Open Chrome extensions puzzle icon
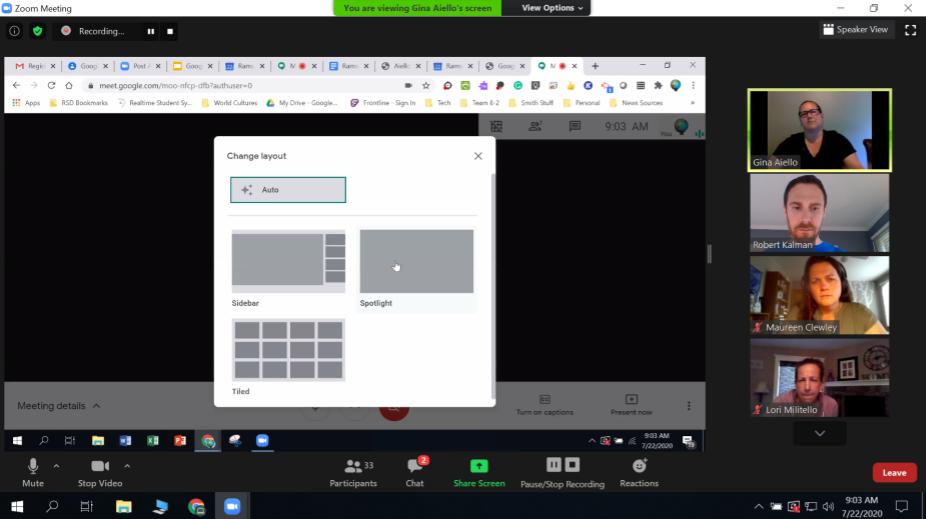 (x=658, y=86)
